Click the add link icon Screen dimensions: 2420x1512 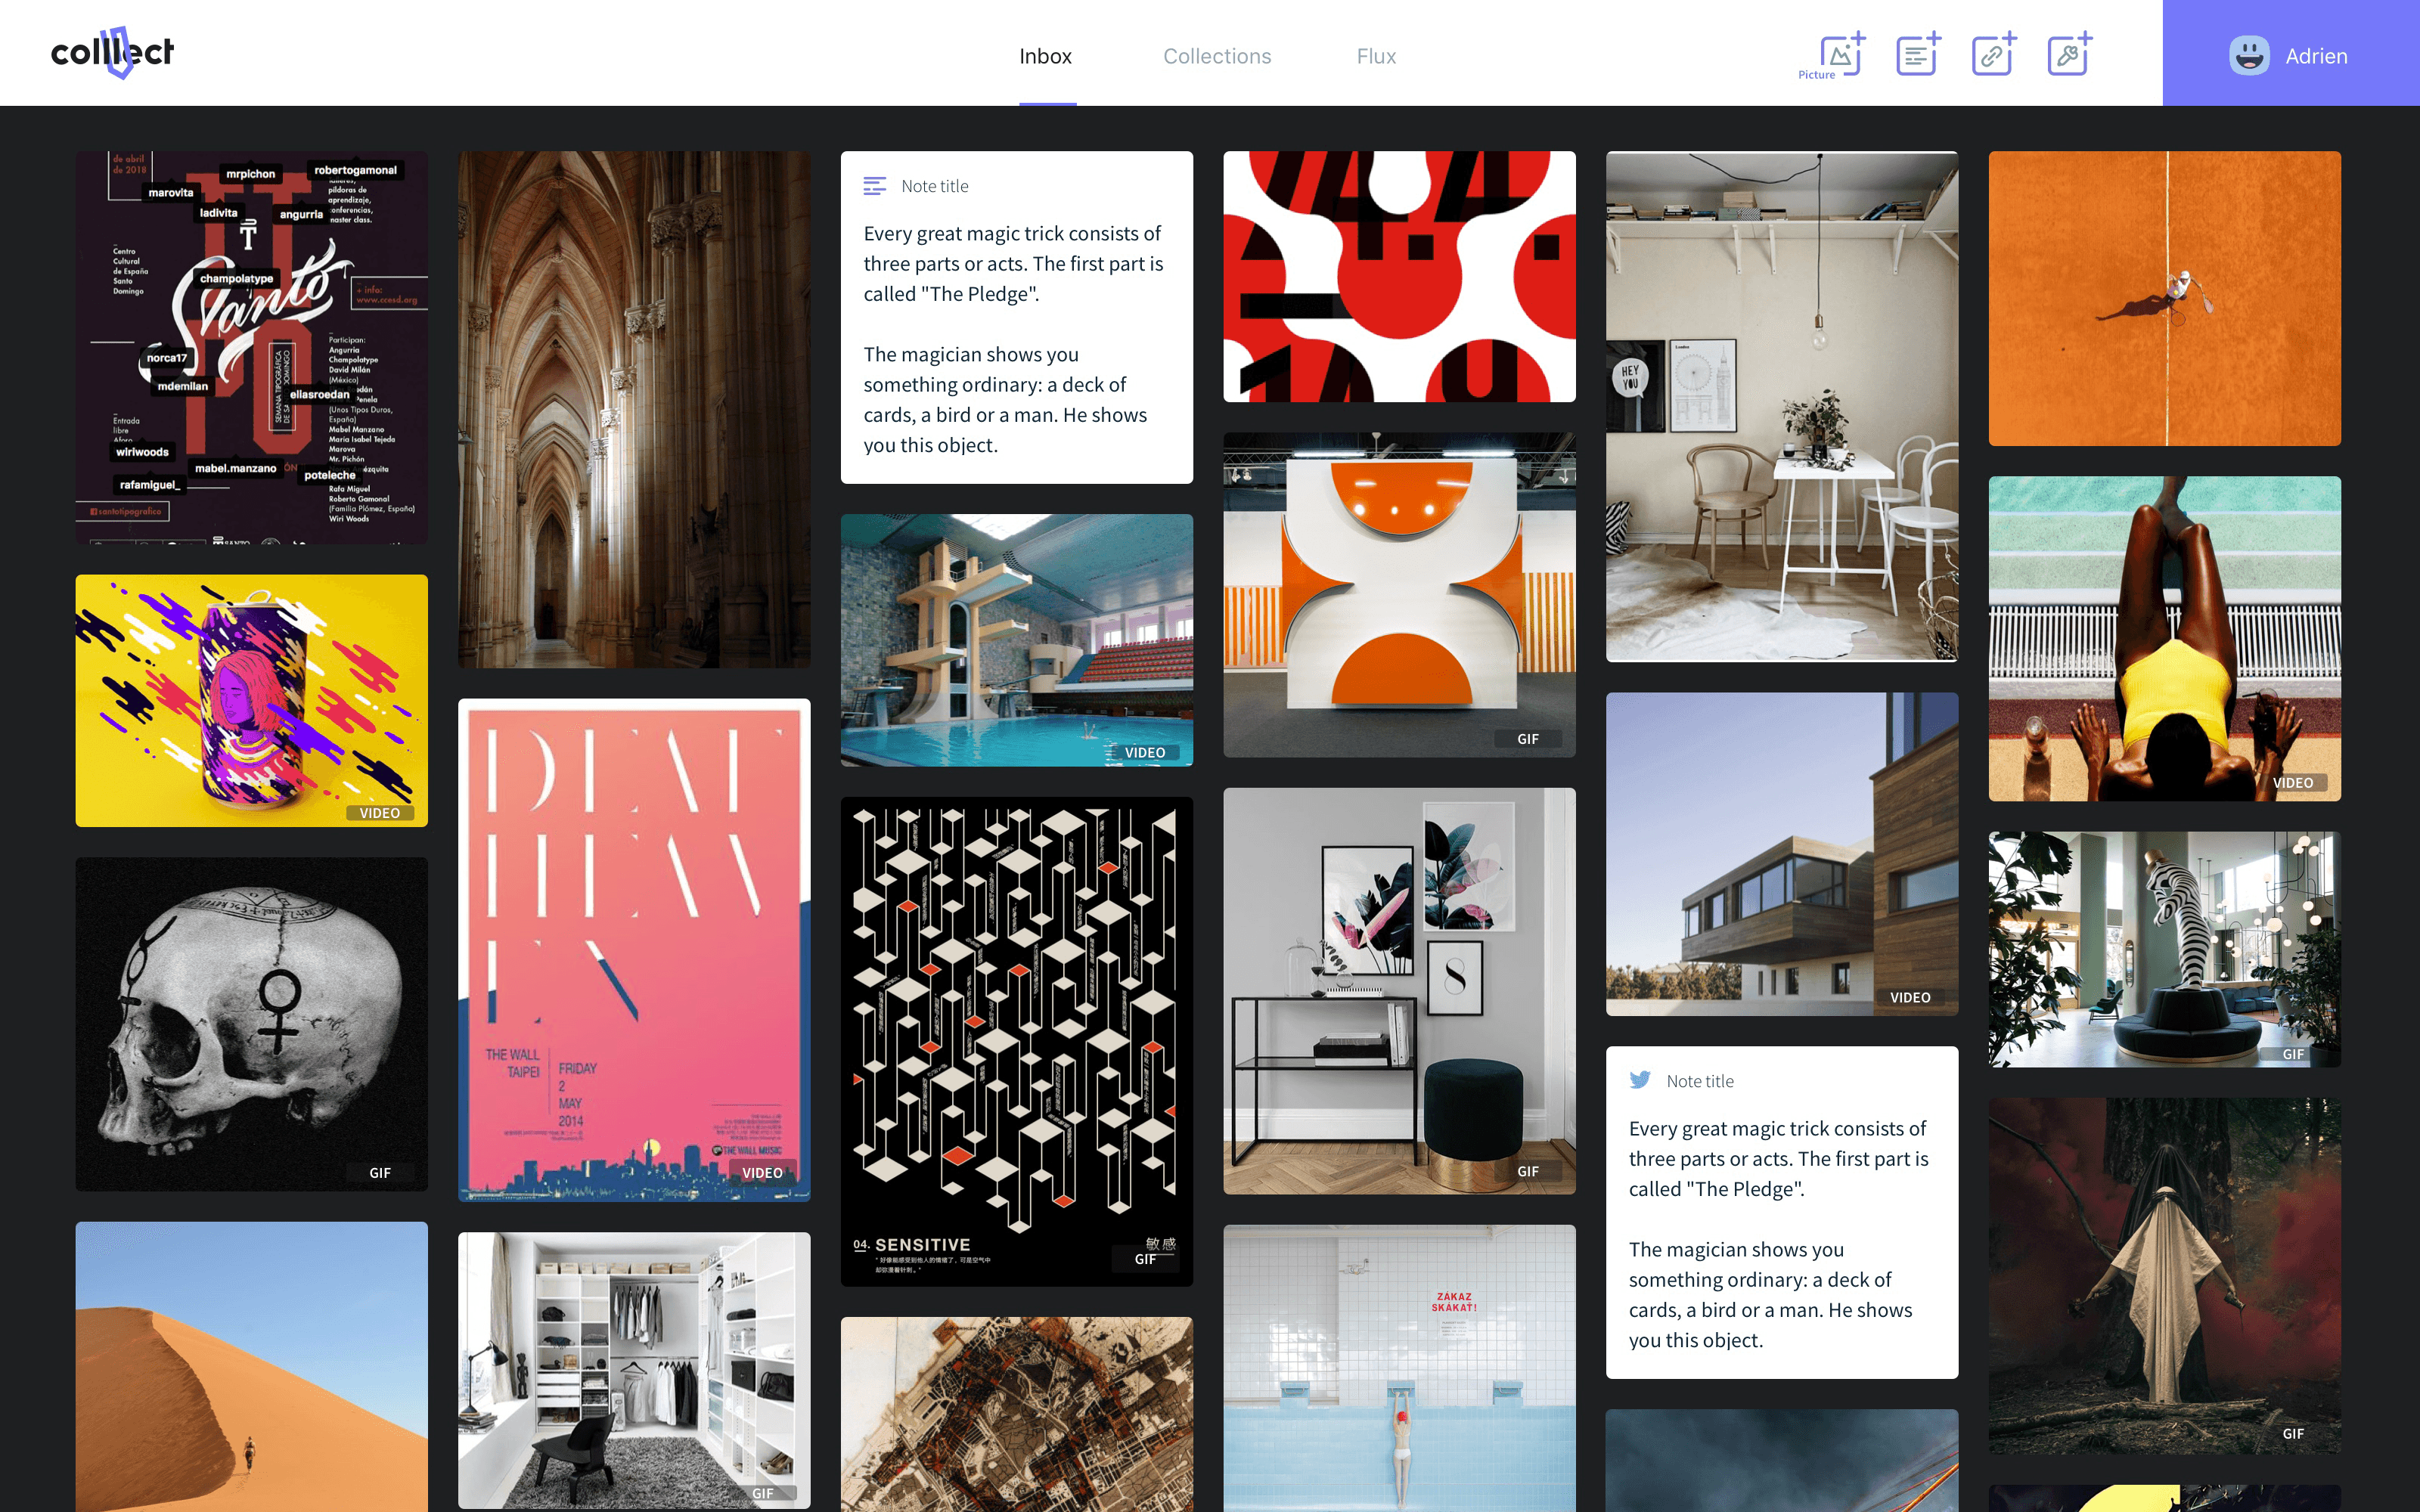[x=1993, y=54]
